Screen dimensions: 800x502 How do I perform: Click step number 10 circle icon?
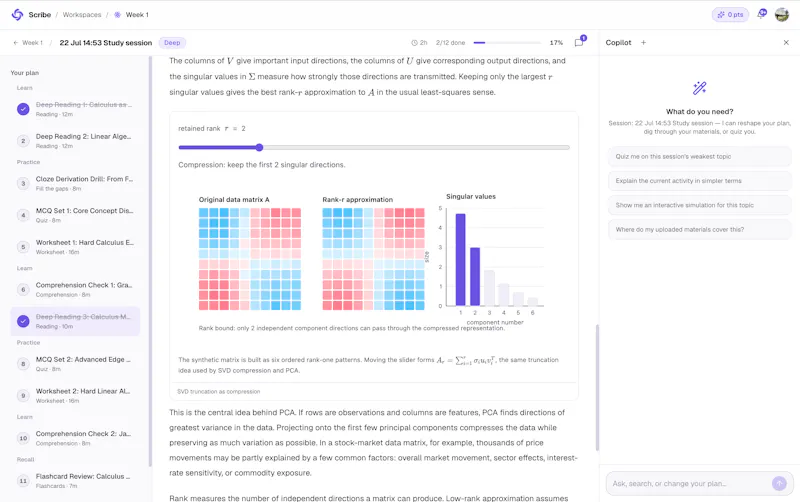point(23,438)
